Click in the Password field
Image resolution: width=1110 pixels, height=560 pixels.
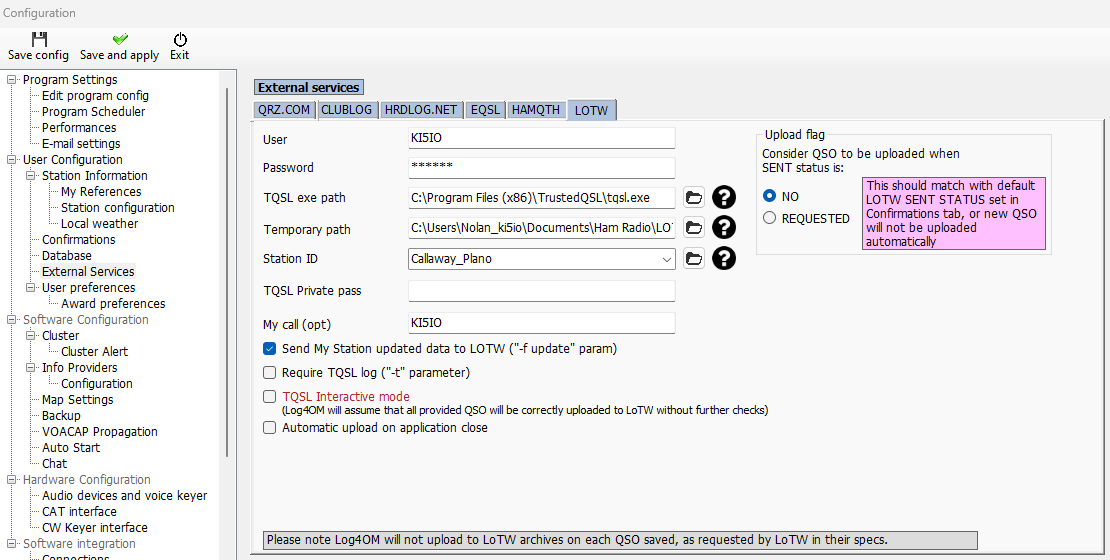coord(542,167)
